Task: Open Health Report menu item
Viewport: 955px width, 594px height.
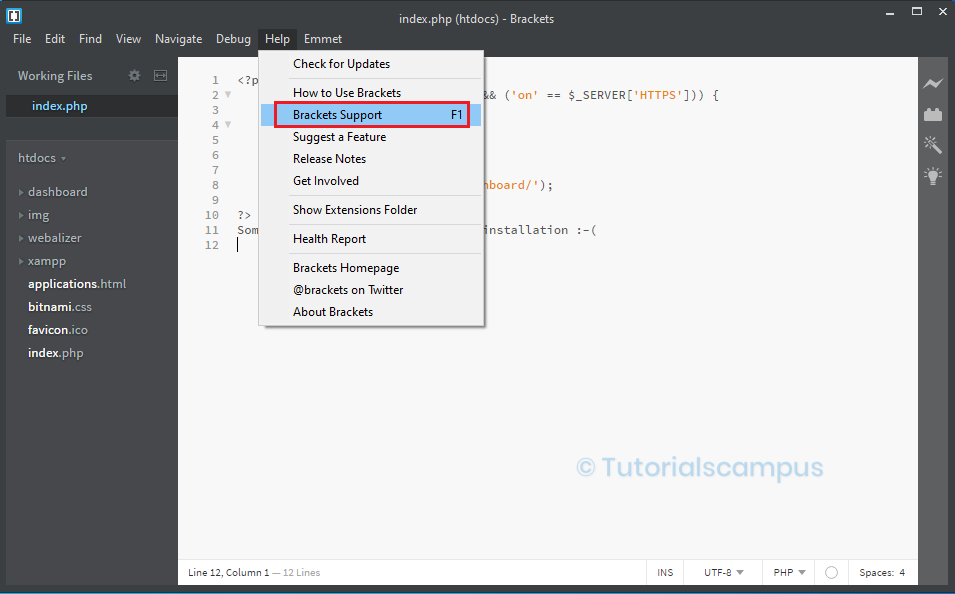Action: (371, 239)
